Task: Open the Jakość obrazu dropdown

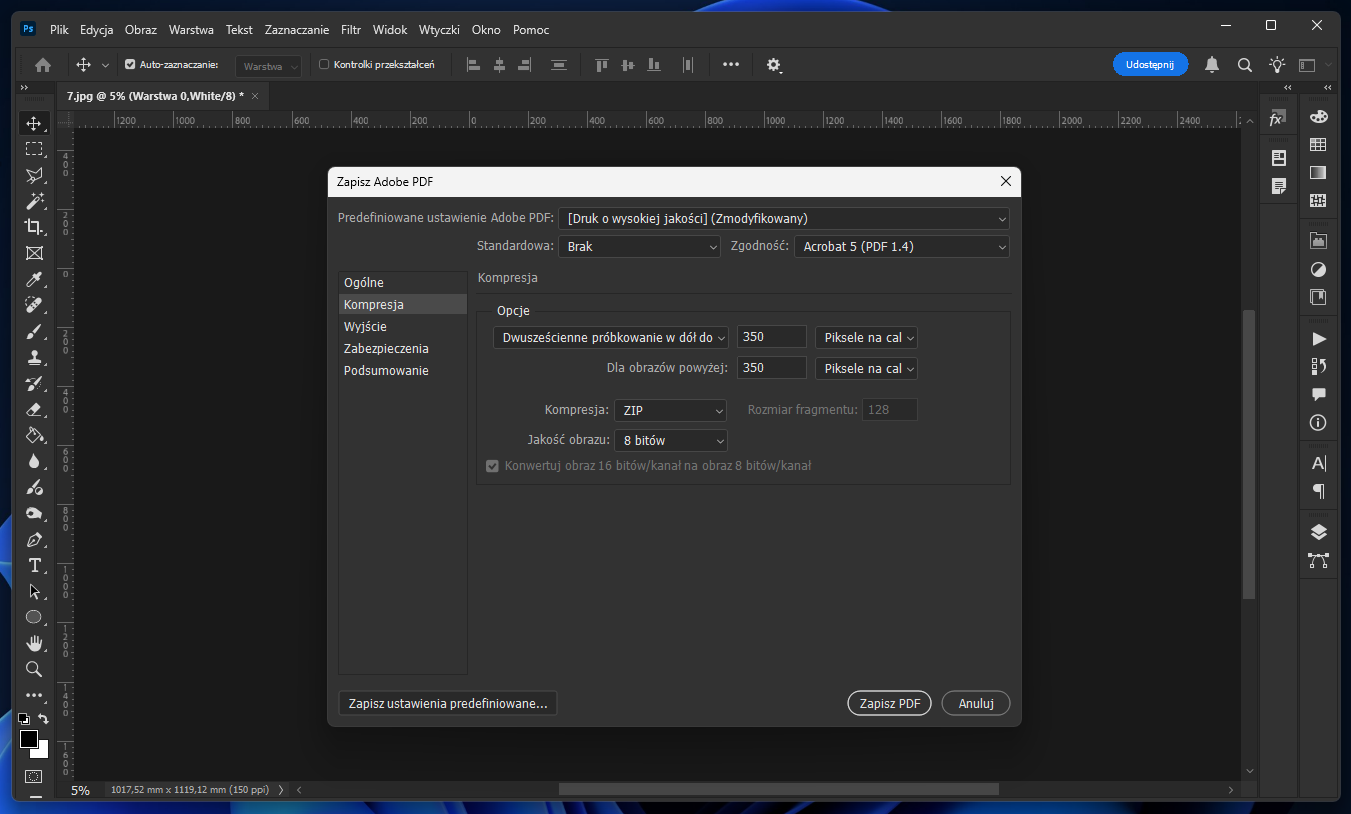Action: coord(670,440)
